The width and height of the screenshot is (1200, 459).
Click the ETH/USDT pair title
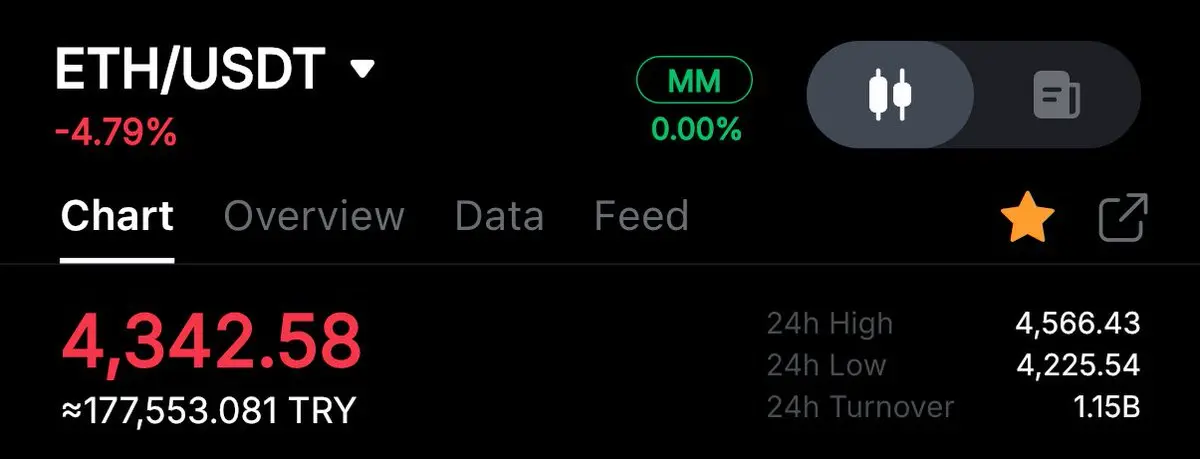[x=190, y=69]
